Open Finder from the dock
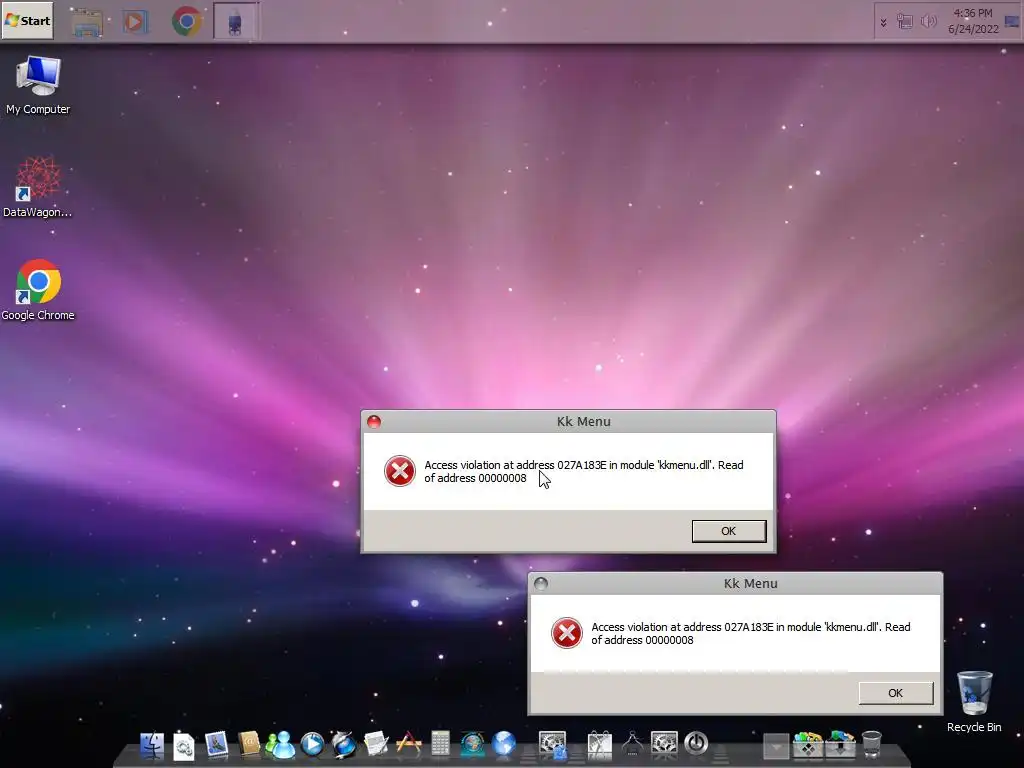 pos(152,744)
